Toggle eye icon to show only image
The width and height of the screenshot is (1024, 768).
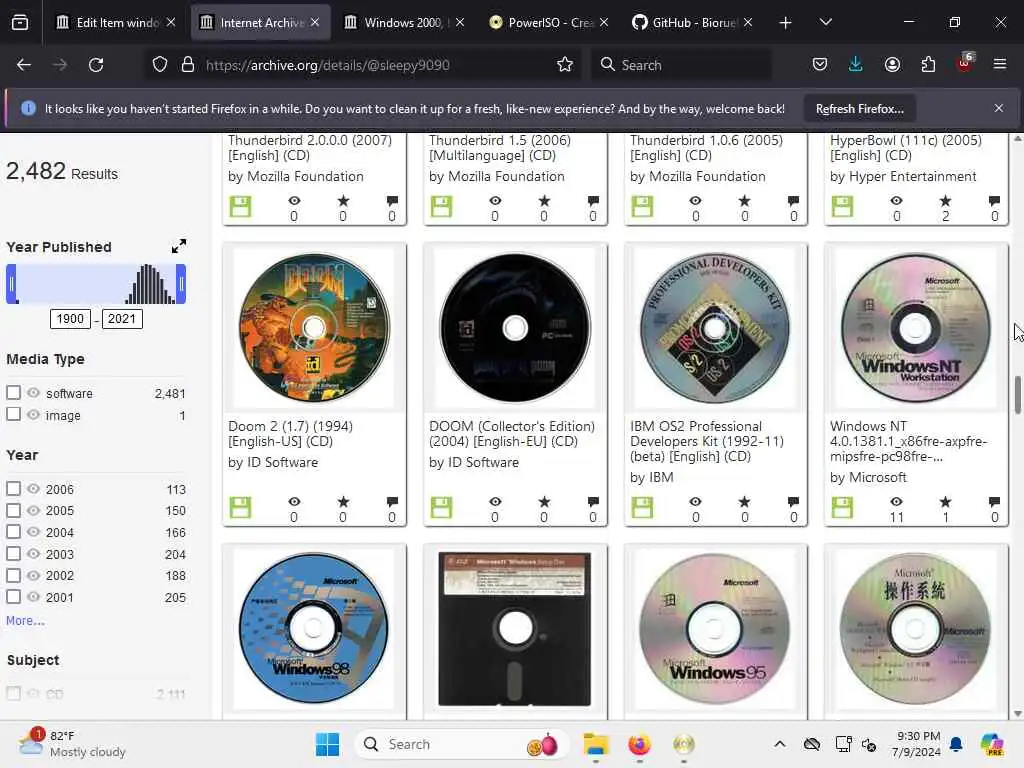click(33, 415)
